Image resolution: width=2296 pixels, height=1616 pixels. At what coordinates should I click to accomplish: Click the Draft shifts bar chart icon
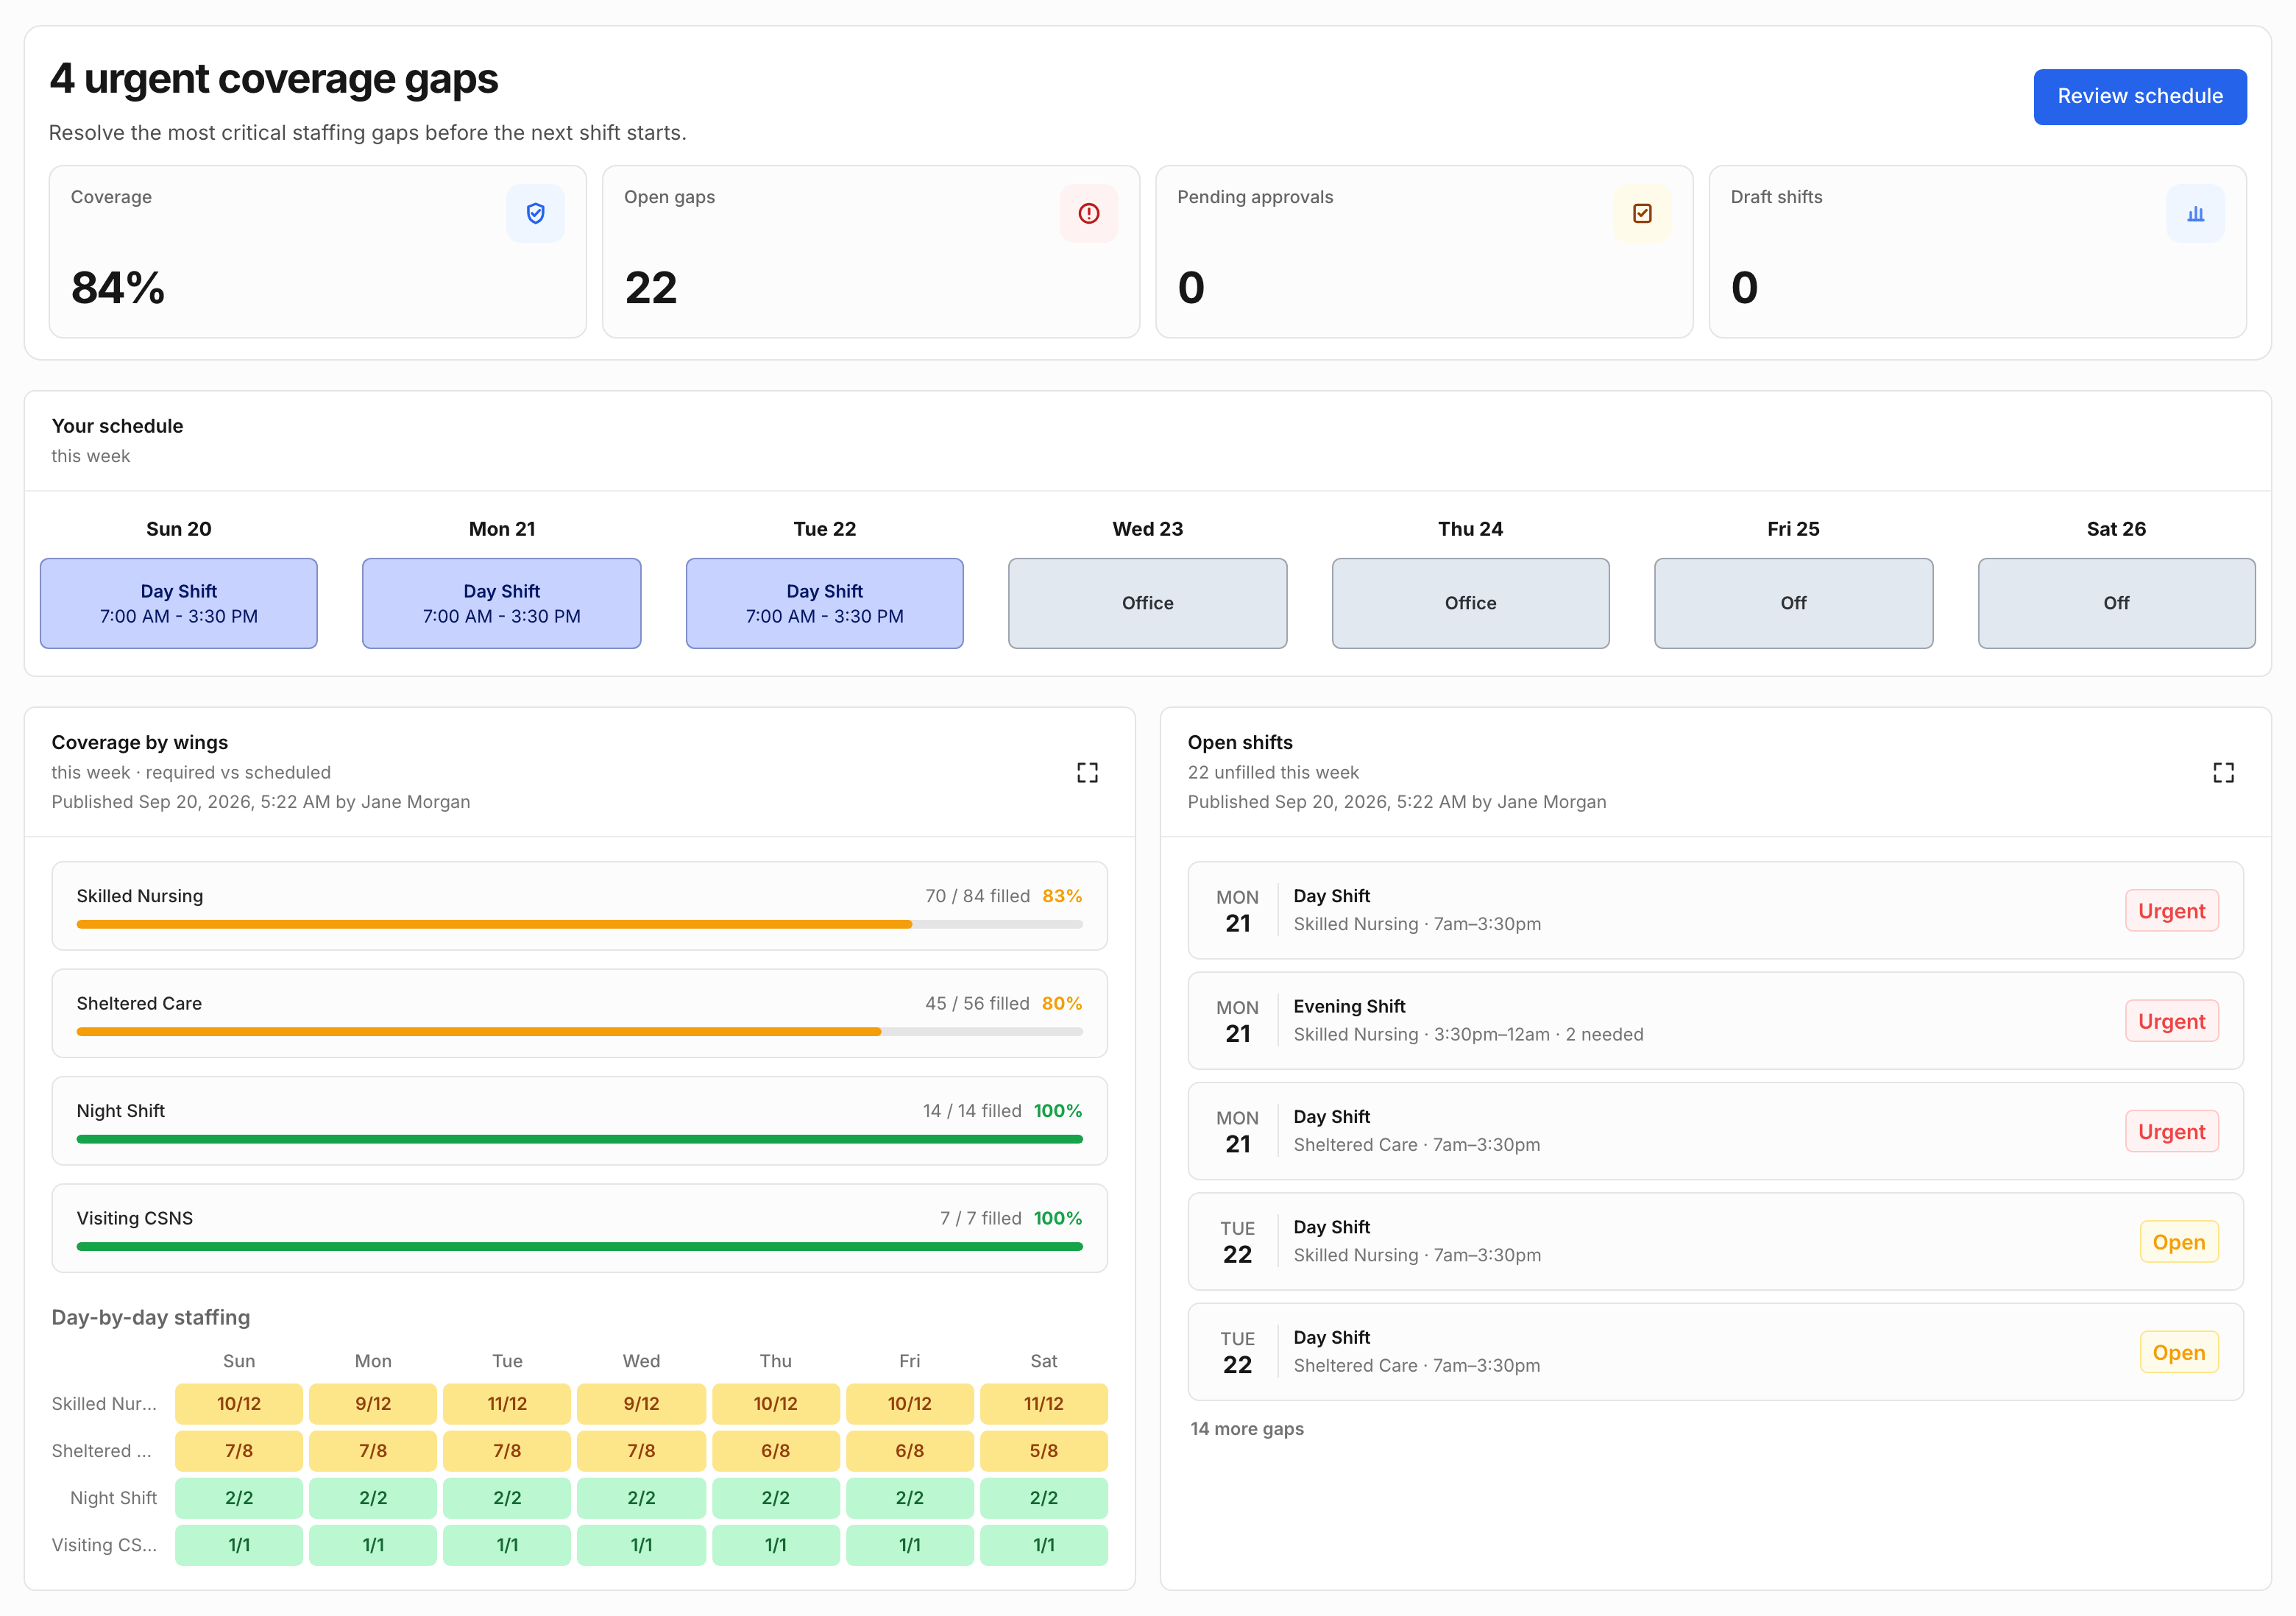click(2195, 213)
